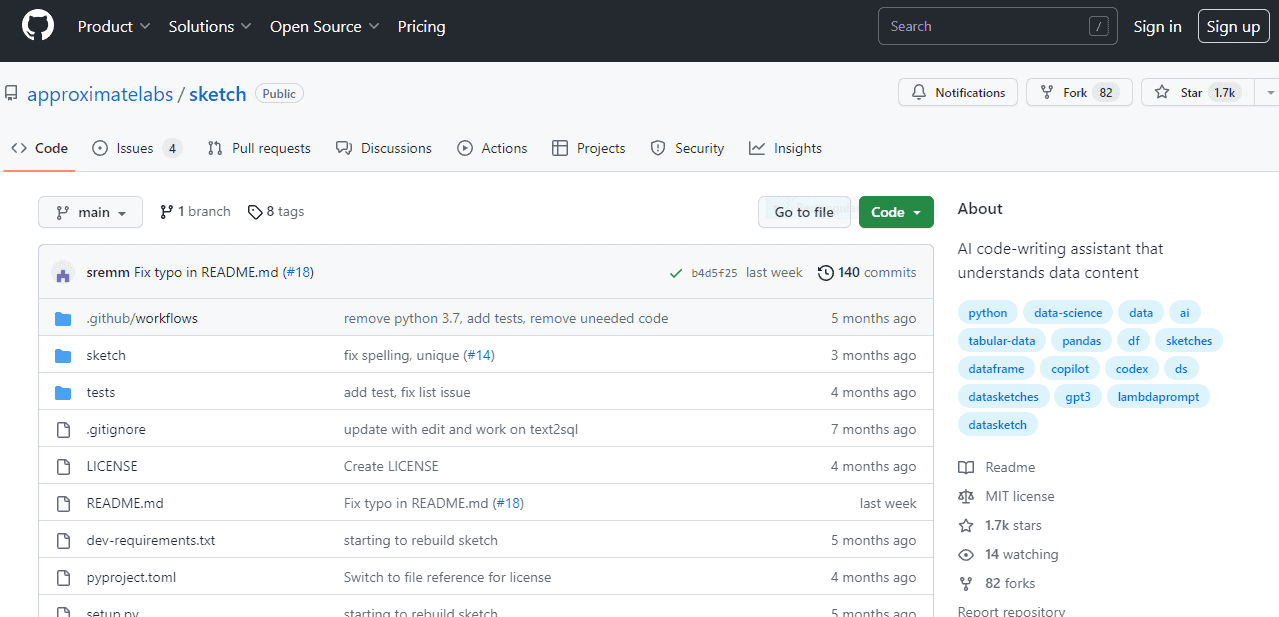Click the sketch folder icon
Screen dimensions: 1279x617
[63, 356]
